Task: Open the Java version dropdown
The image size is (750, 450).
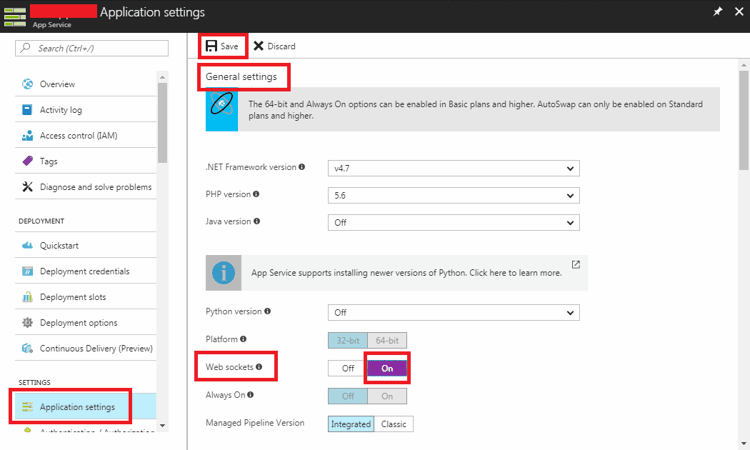Action: pyautogui.click(x=453, y=222)
